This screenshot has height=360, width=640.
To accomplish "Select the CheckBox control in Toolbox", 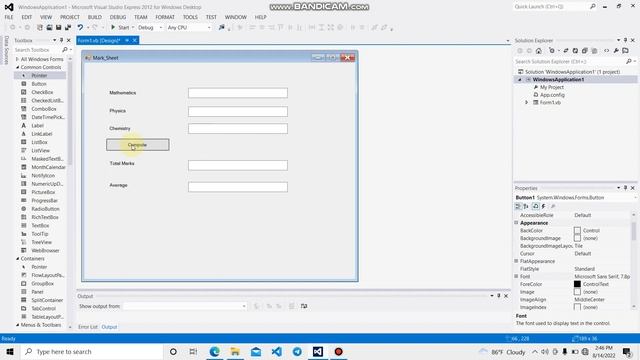I will coord(42,92).
